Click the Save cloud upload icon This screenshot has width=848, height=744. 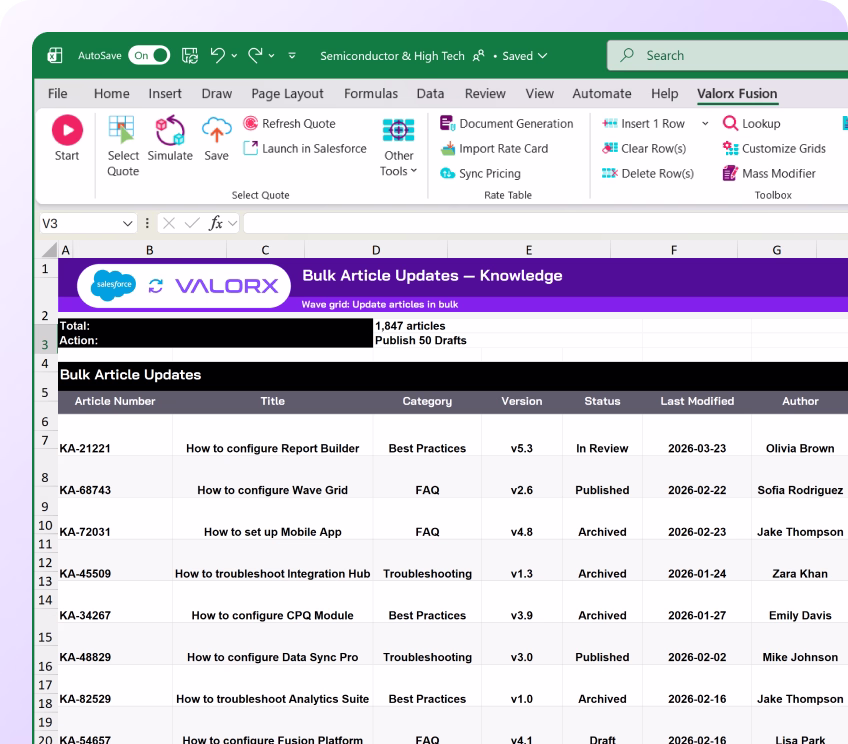[x=216, y=130]
